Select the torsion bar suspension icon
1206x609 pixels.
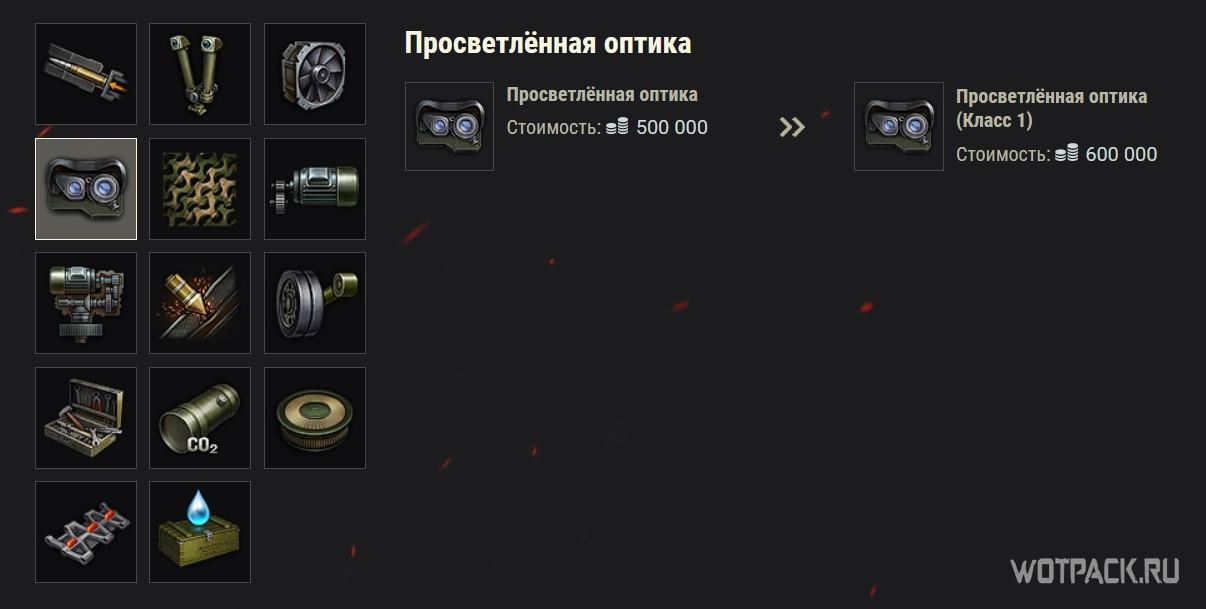point(315,303)
